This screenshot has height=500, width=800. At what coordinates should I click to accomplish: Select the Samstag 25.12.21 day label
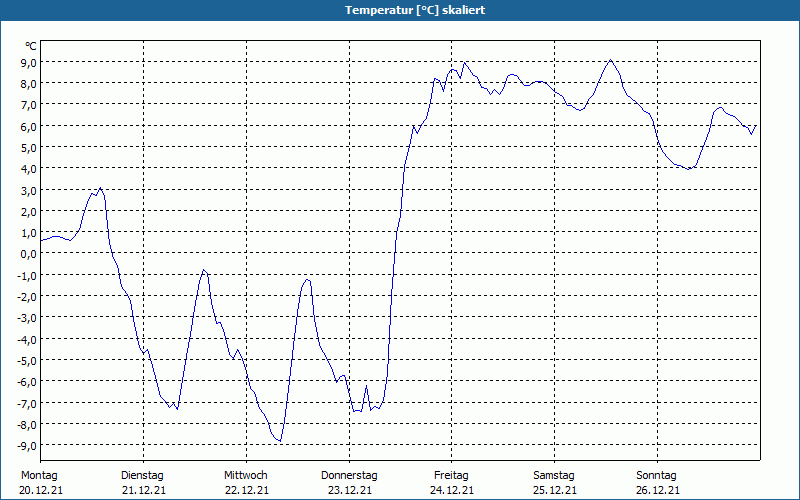click(x=555, y=483)
